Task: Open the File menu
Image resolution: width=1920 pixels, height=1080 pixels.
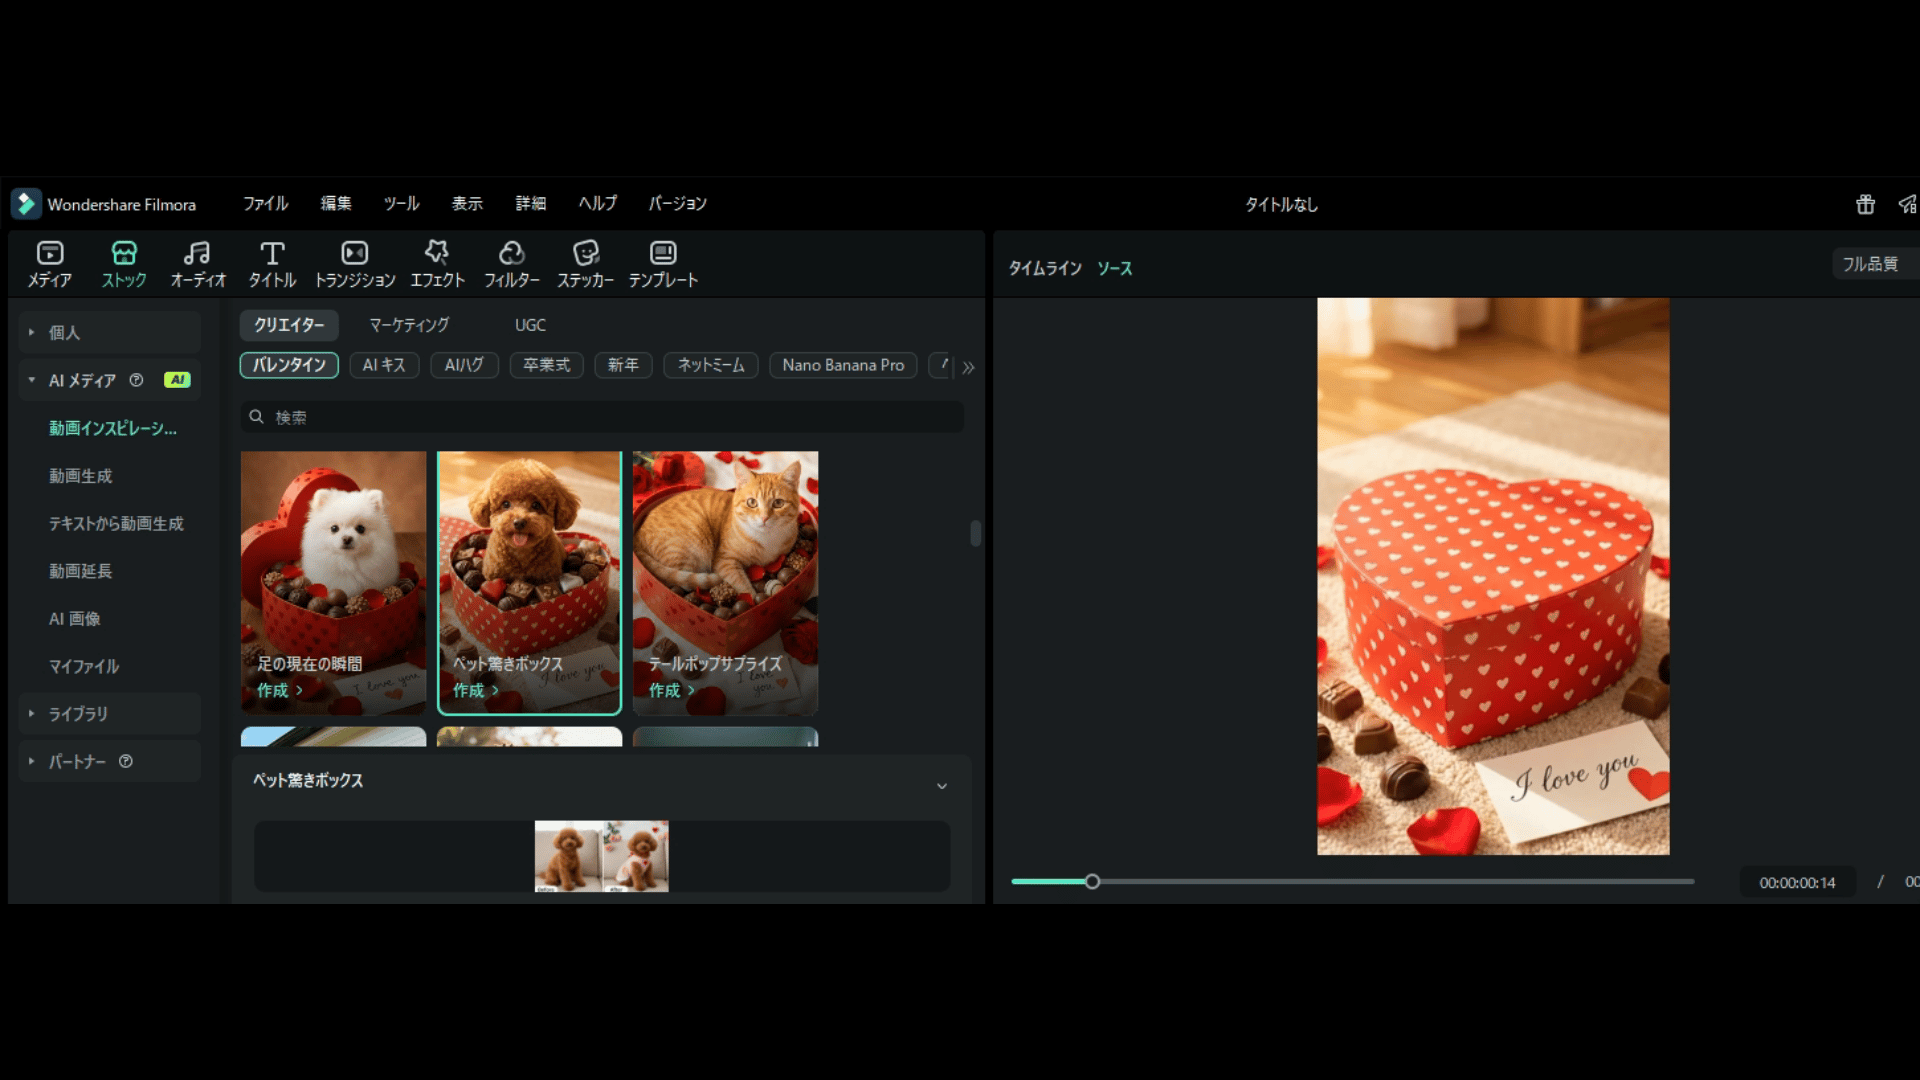Action: point(265,204)
